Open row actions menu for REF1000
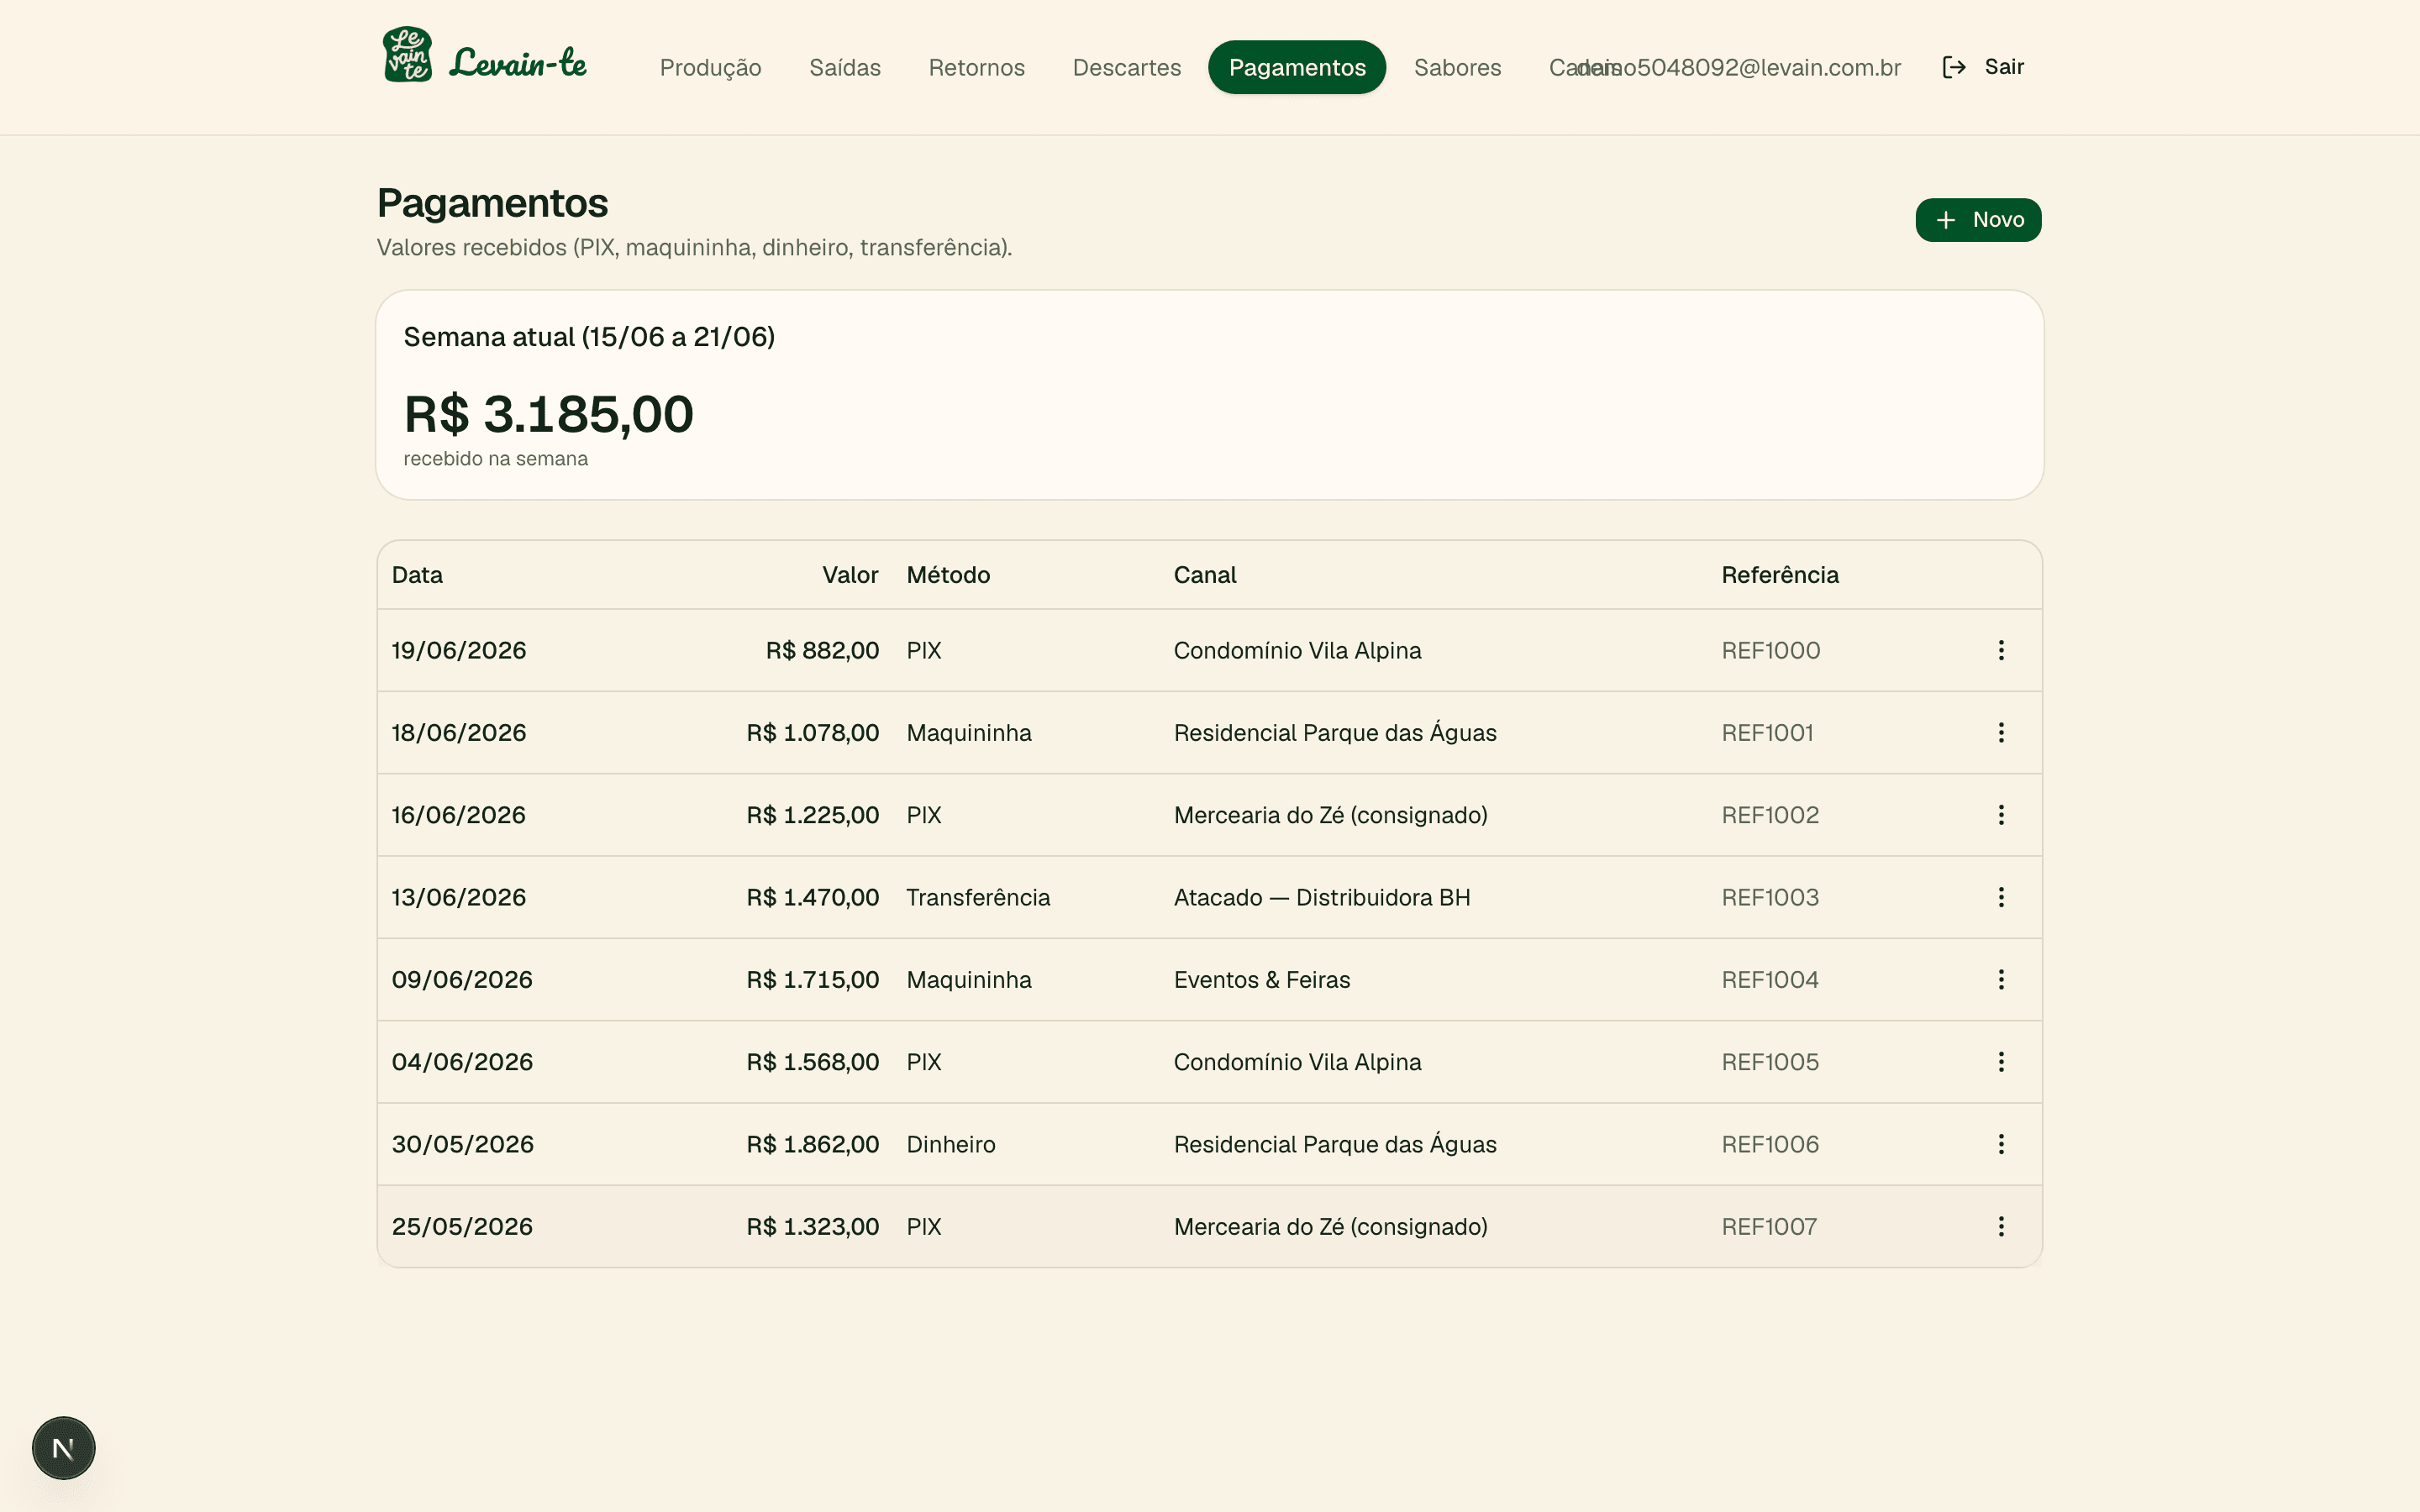Screen dimensions: 2420x1512 point(2001,650)
